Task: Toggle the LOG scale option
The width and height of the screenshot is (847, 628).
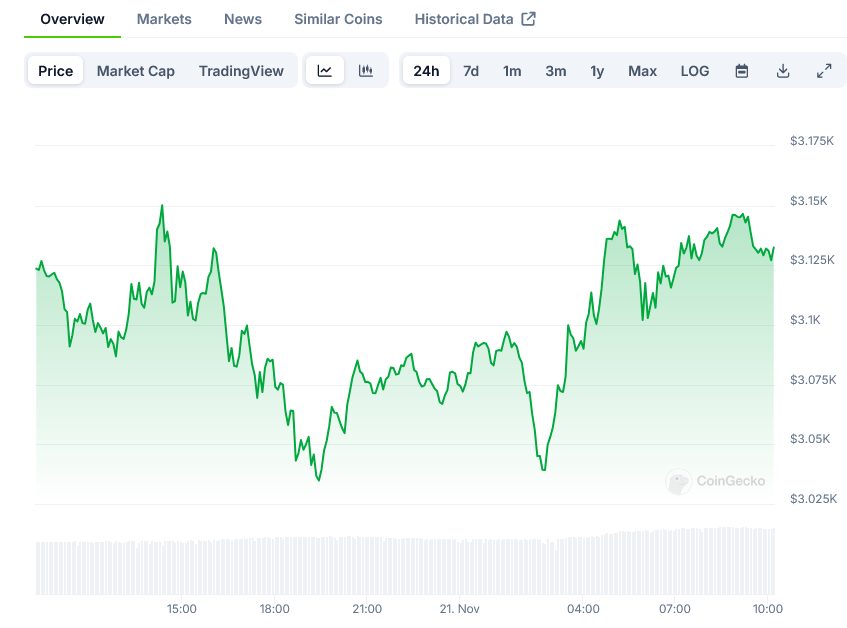Action: tap(695, 71)
